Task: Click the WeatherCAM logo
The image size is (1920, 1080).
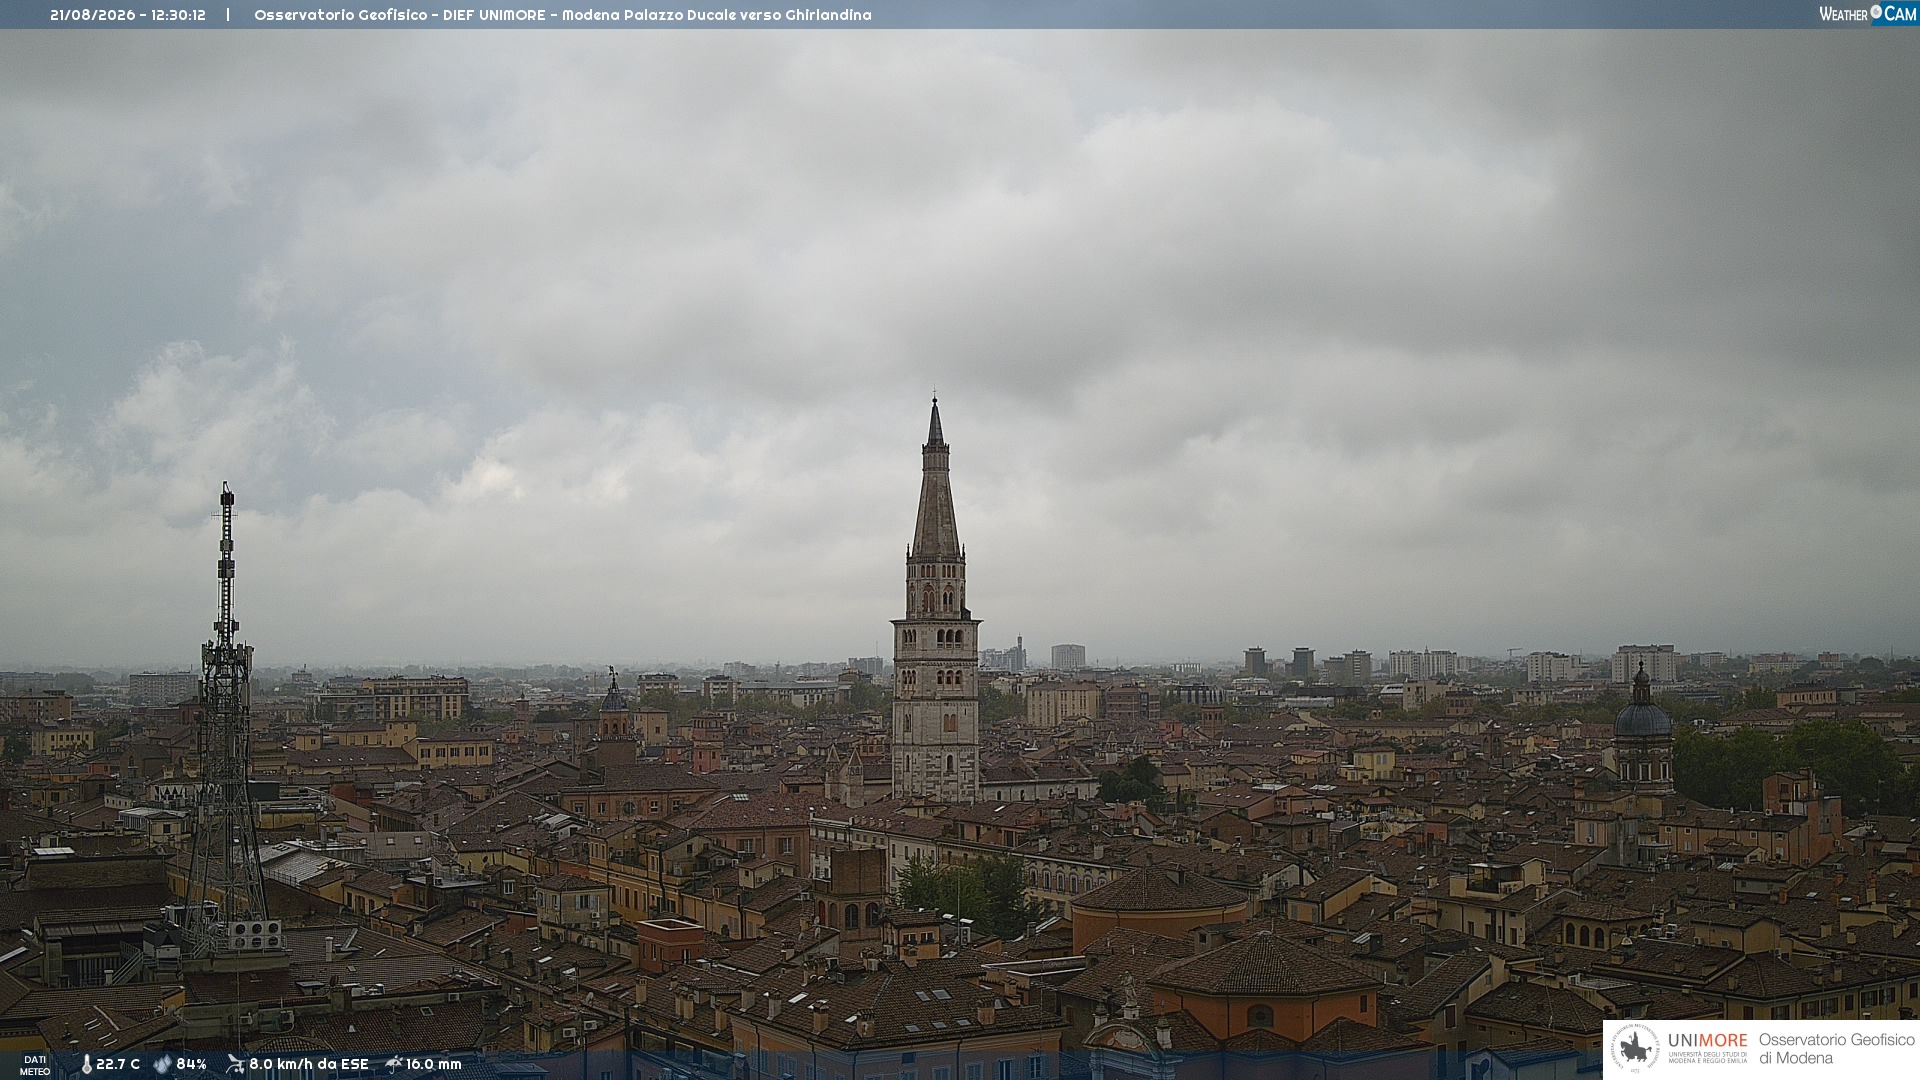Action: pos(1868,14)
